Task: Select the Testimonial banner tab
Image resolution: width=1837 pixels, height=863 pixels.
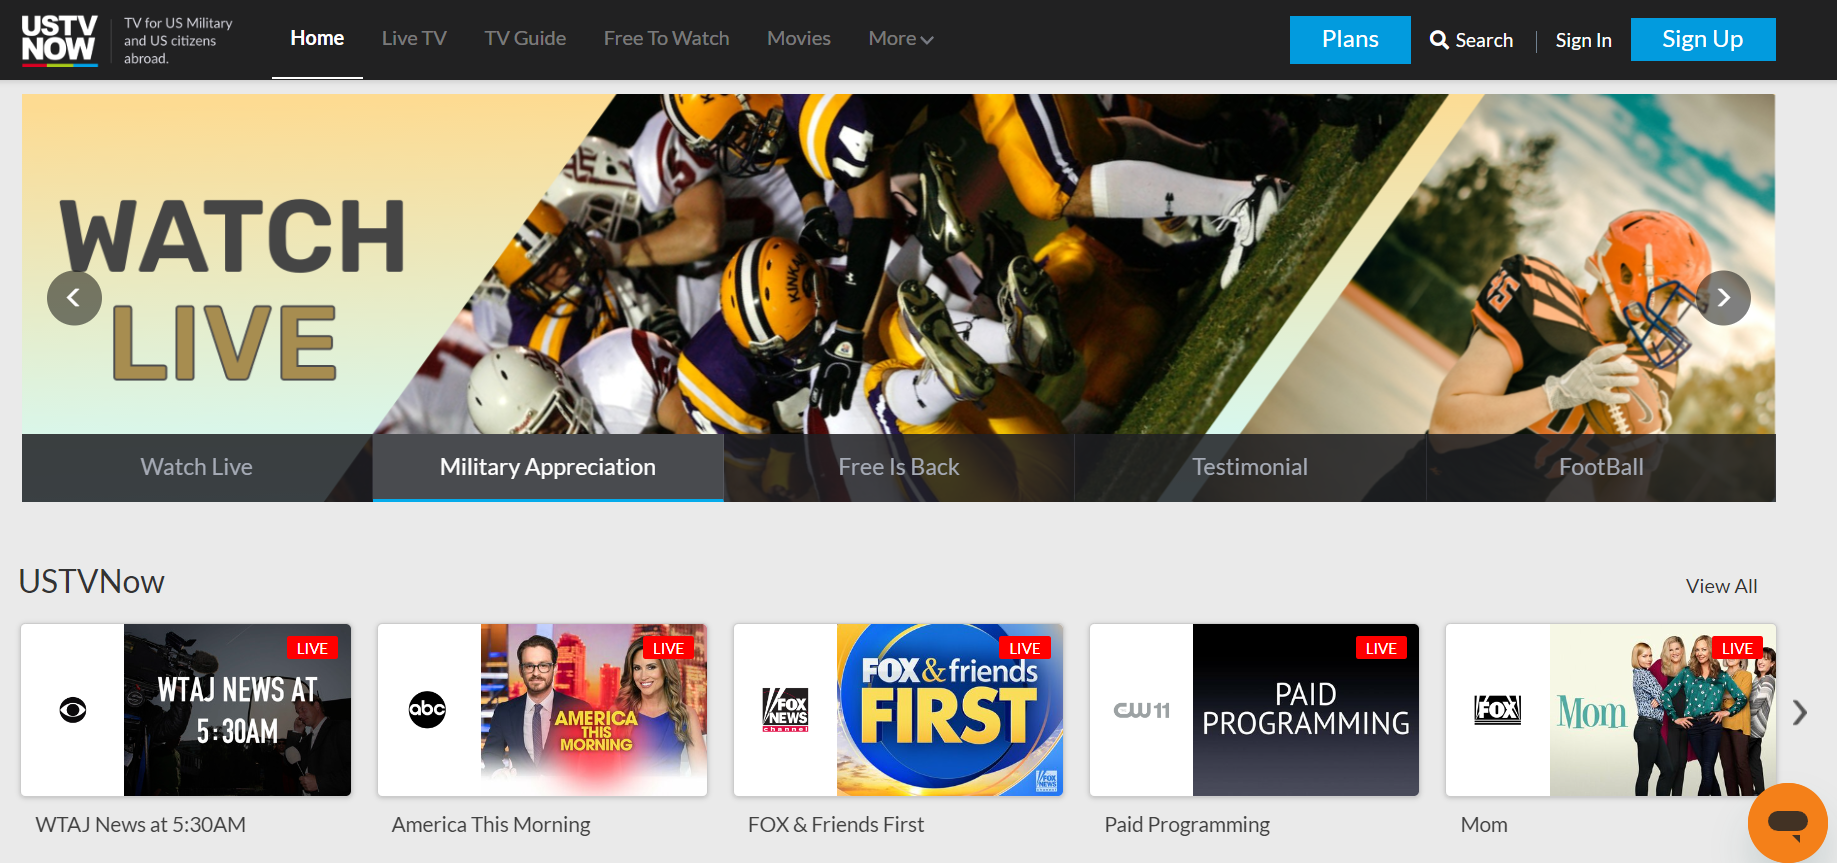Action: [x=1250, y=467]
